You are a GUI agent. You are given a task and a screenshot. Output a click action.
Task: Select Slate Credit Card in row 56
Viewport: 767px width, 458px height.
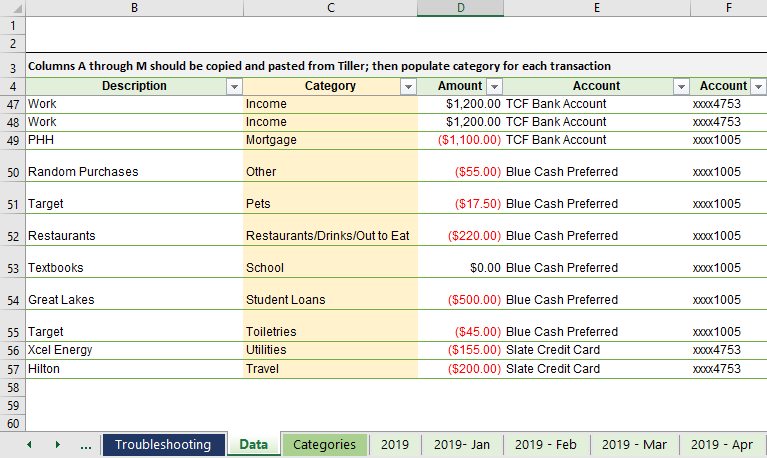coord(597,350)
